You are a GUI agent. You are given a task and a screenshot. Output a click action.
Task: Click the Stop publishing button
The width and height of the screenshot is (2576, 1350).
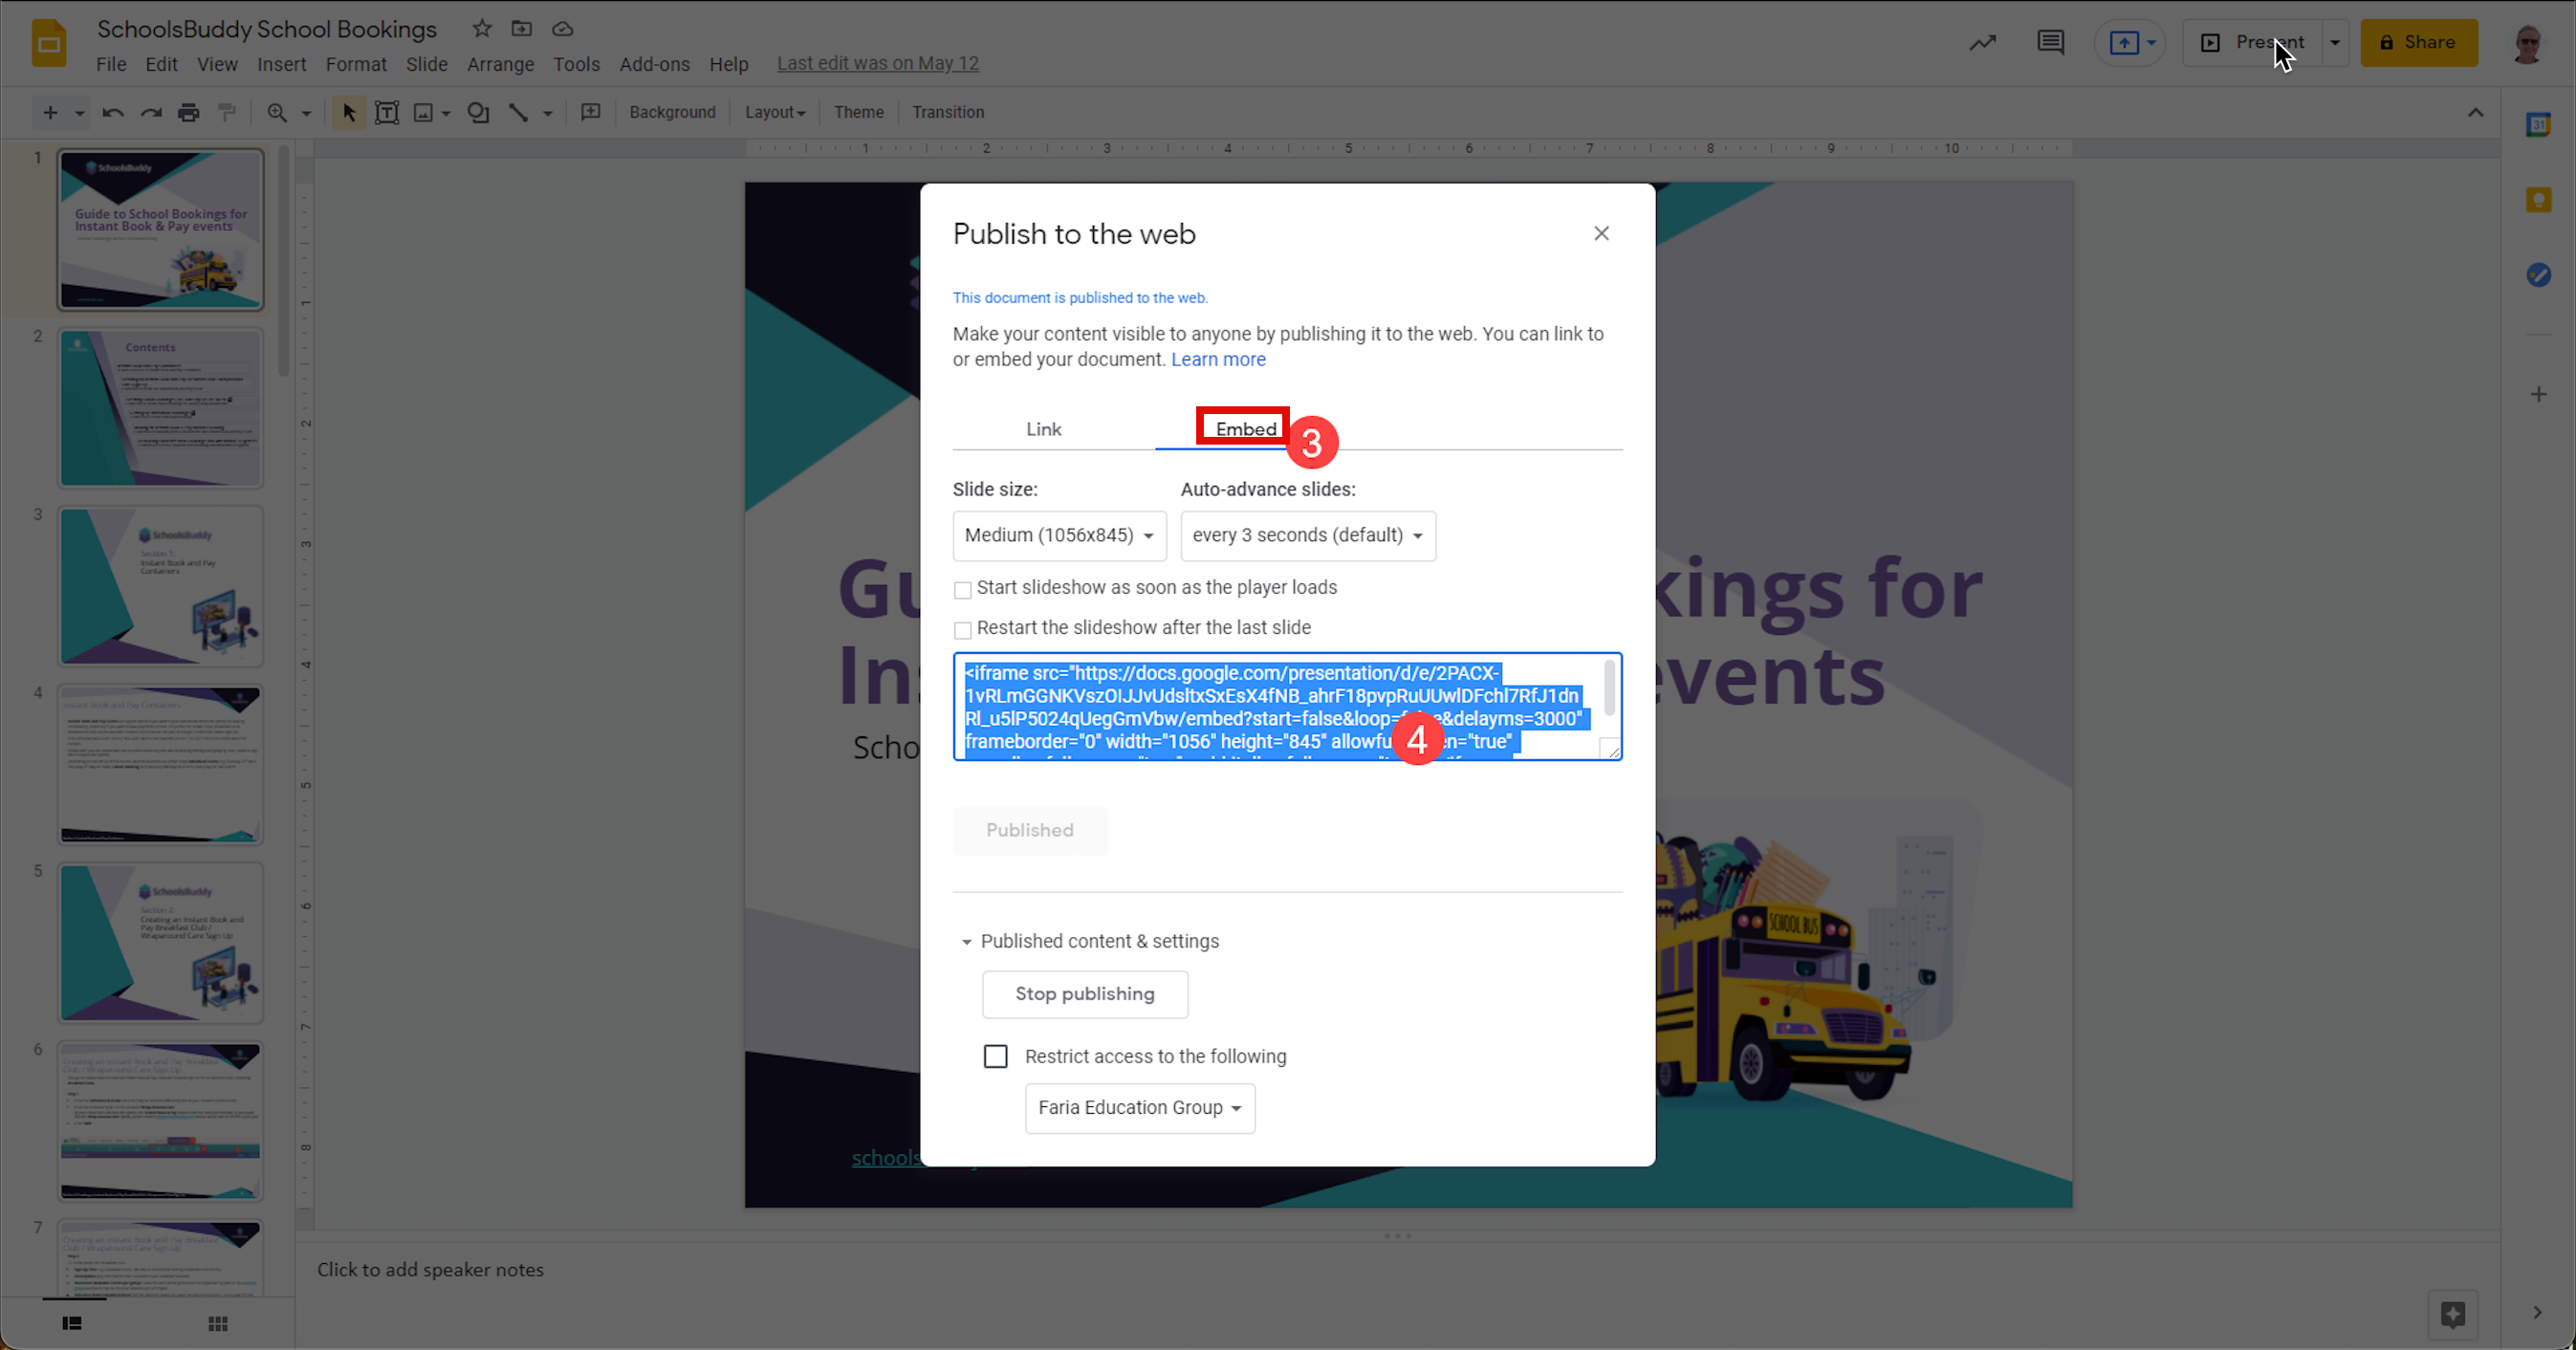click(x=1084, y=993)
